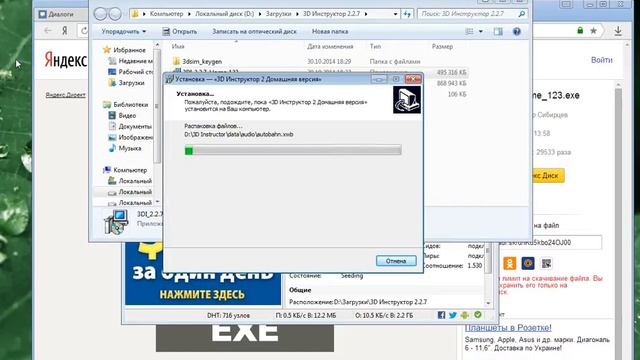
Task: Click green check status icon
Action: [478, 315]
